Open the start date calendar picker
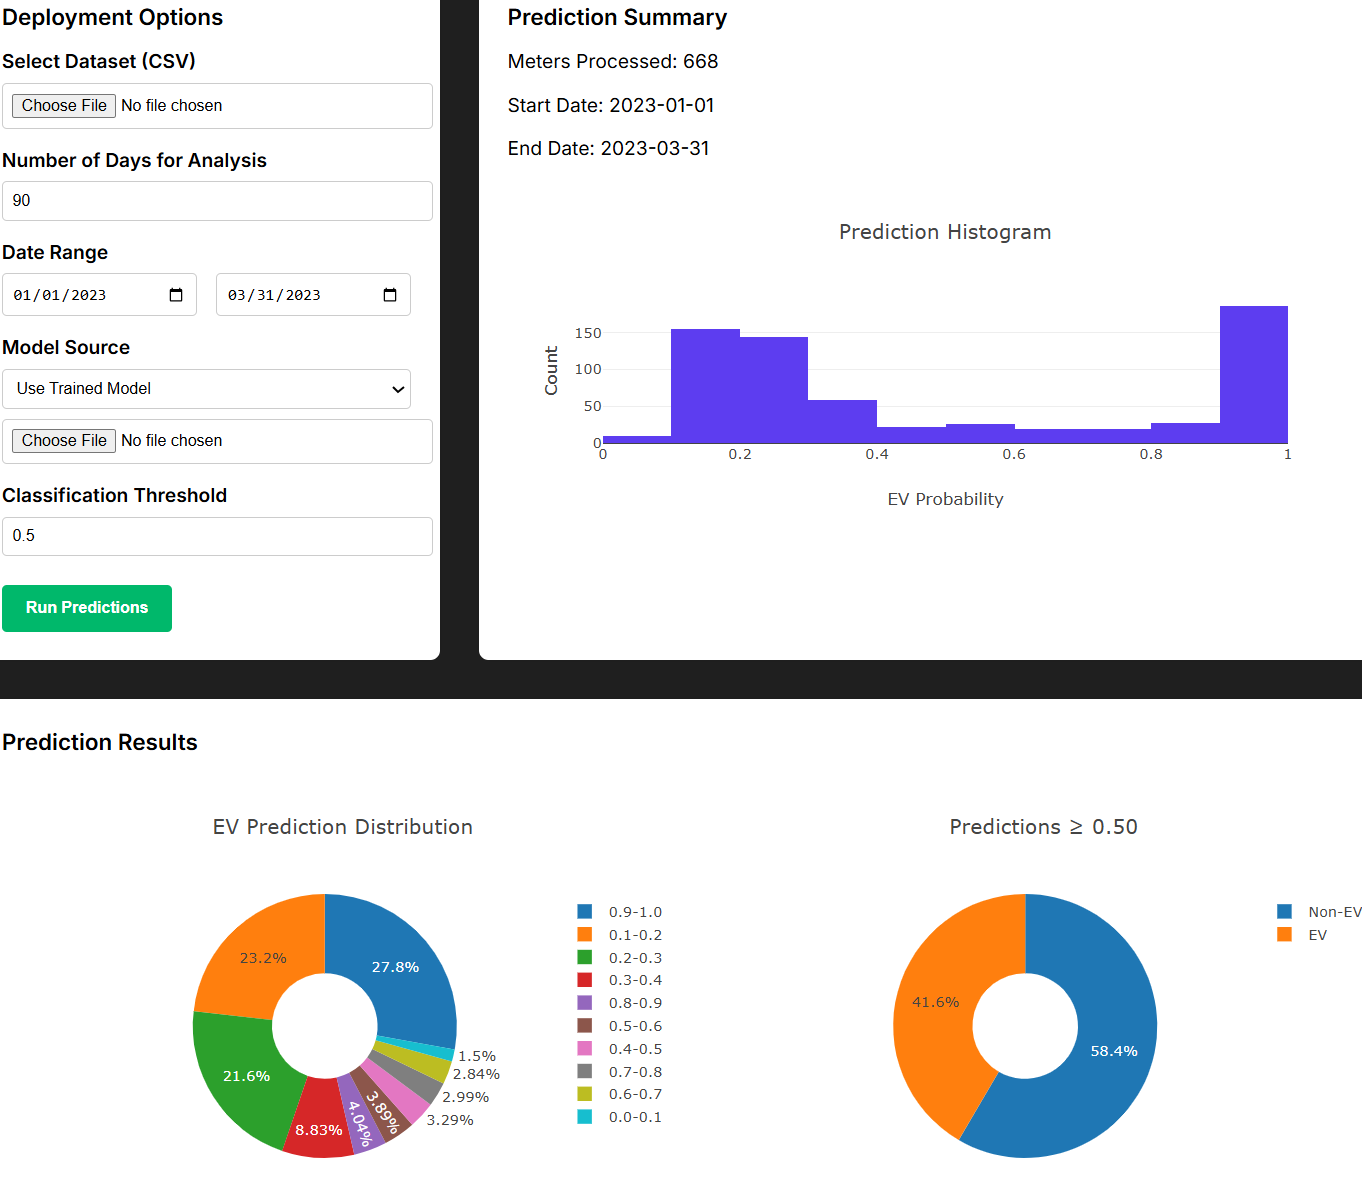This screenshot has height=1195, width=1362. 176,294
